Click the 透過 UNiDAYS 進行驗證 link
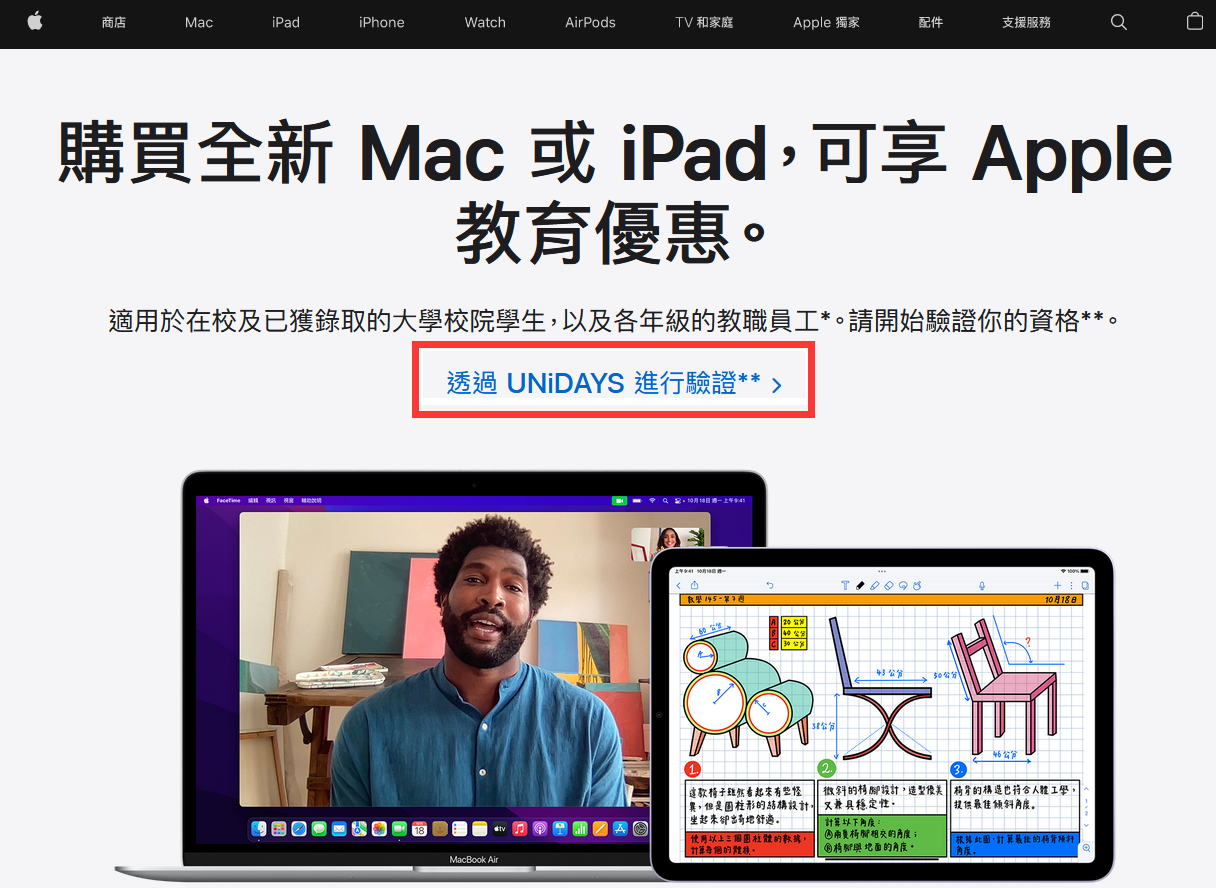The height and width of the screenshot is (888, 1216). coord(613,383)
